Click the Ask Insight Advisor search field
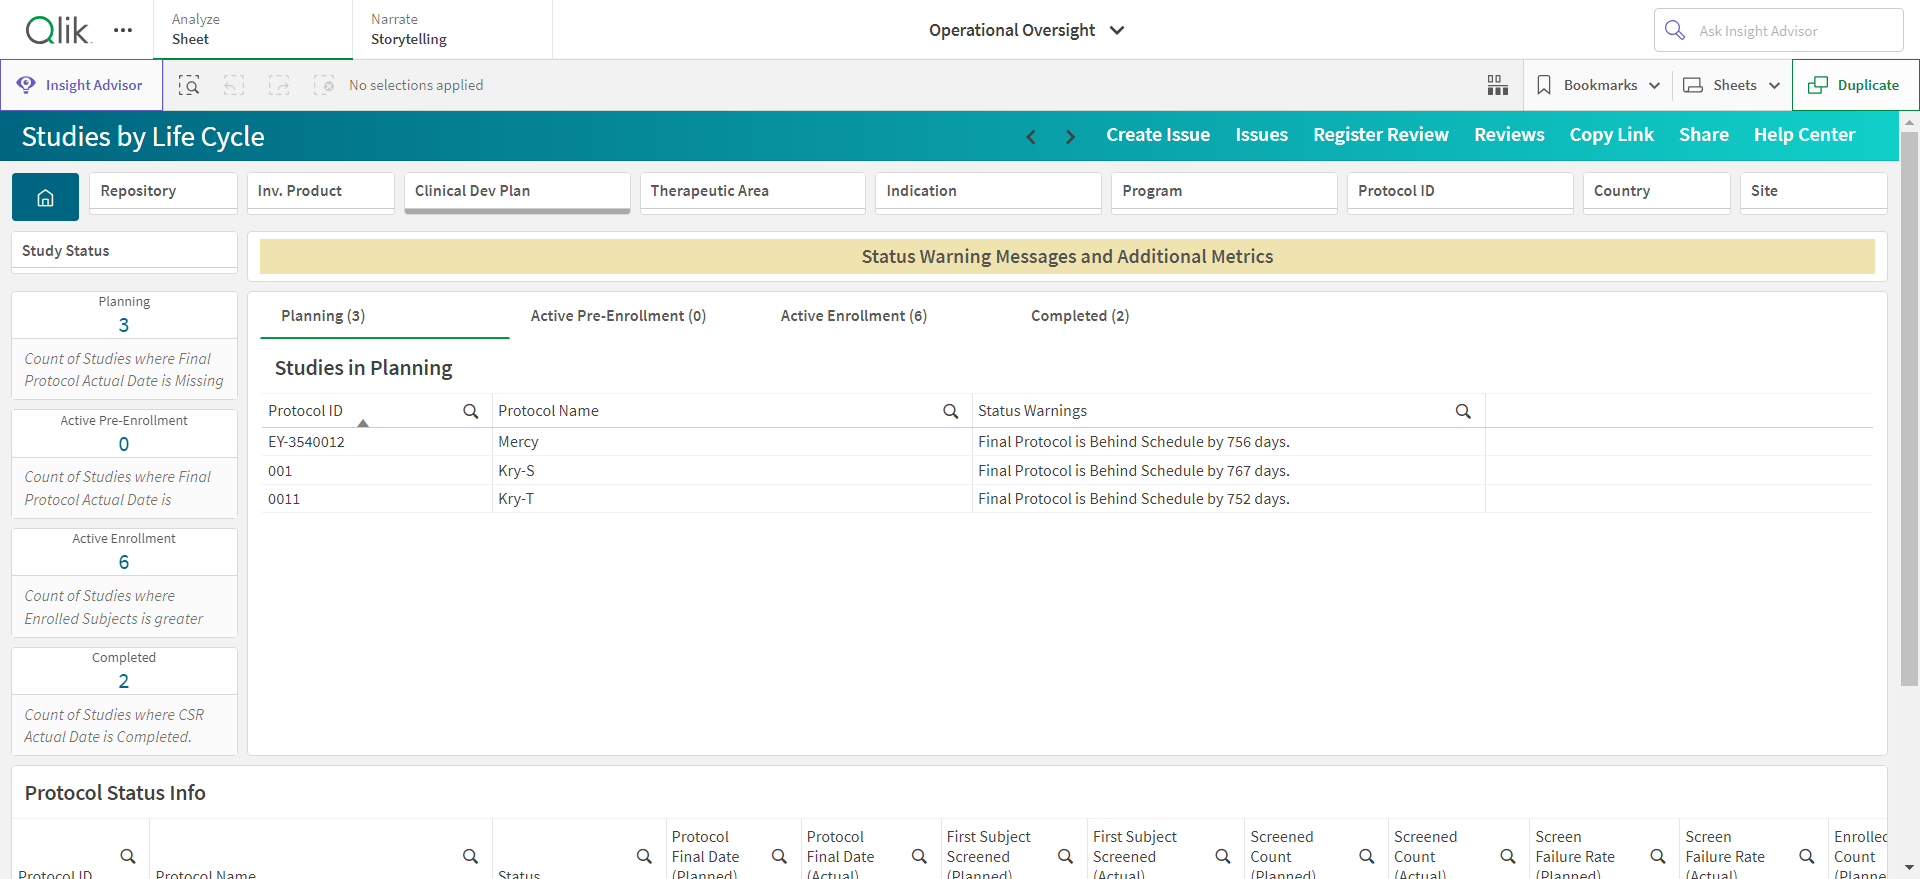This screenshot has width=1920, height=879. pyautogui.click(x=1779, y=30)
